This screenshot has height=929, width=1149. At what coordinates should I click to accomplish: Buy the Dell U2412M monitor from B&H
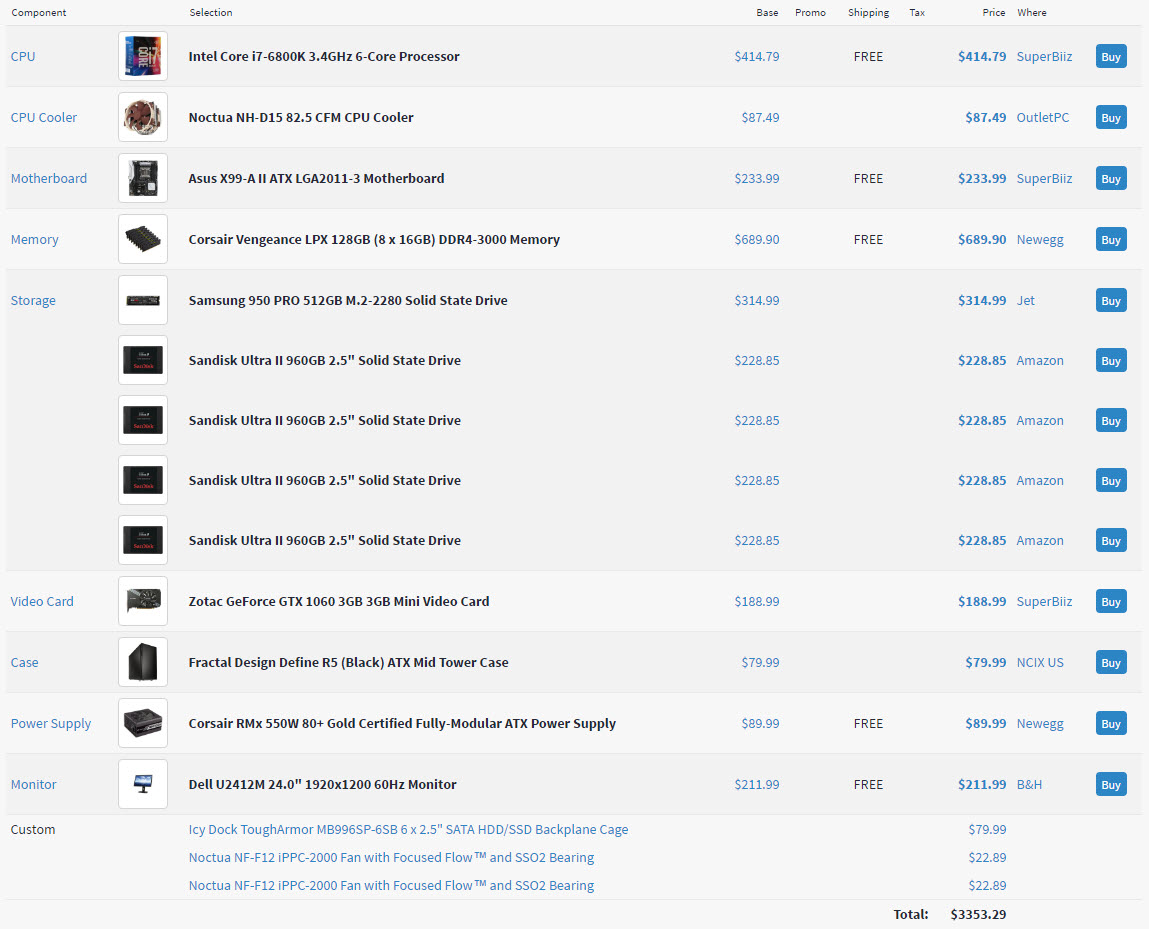(x=1110, y=785)
